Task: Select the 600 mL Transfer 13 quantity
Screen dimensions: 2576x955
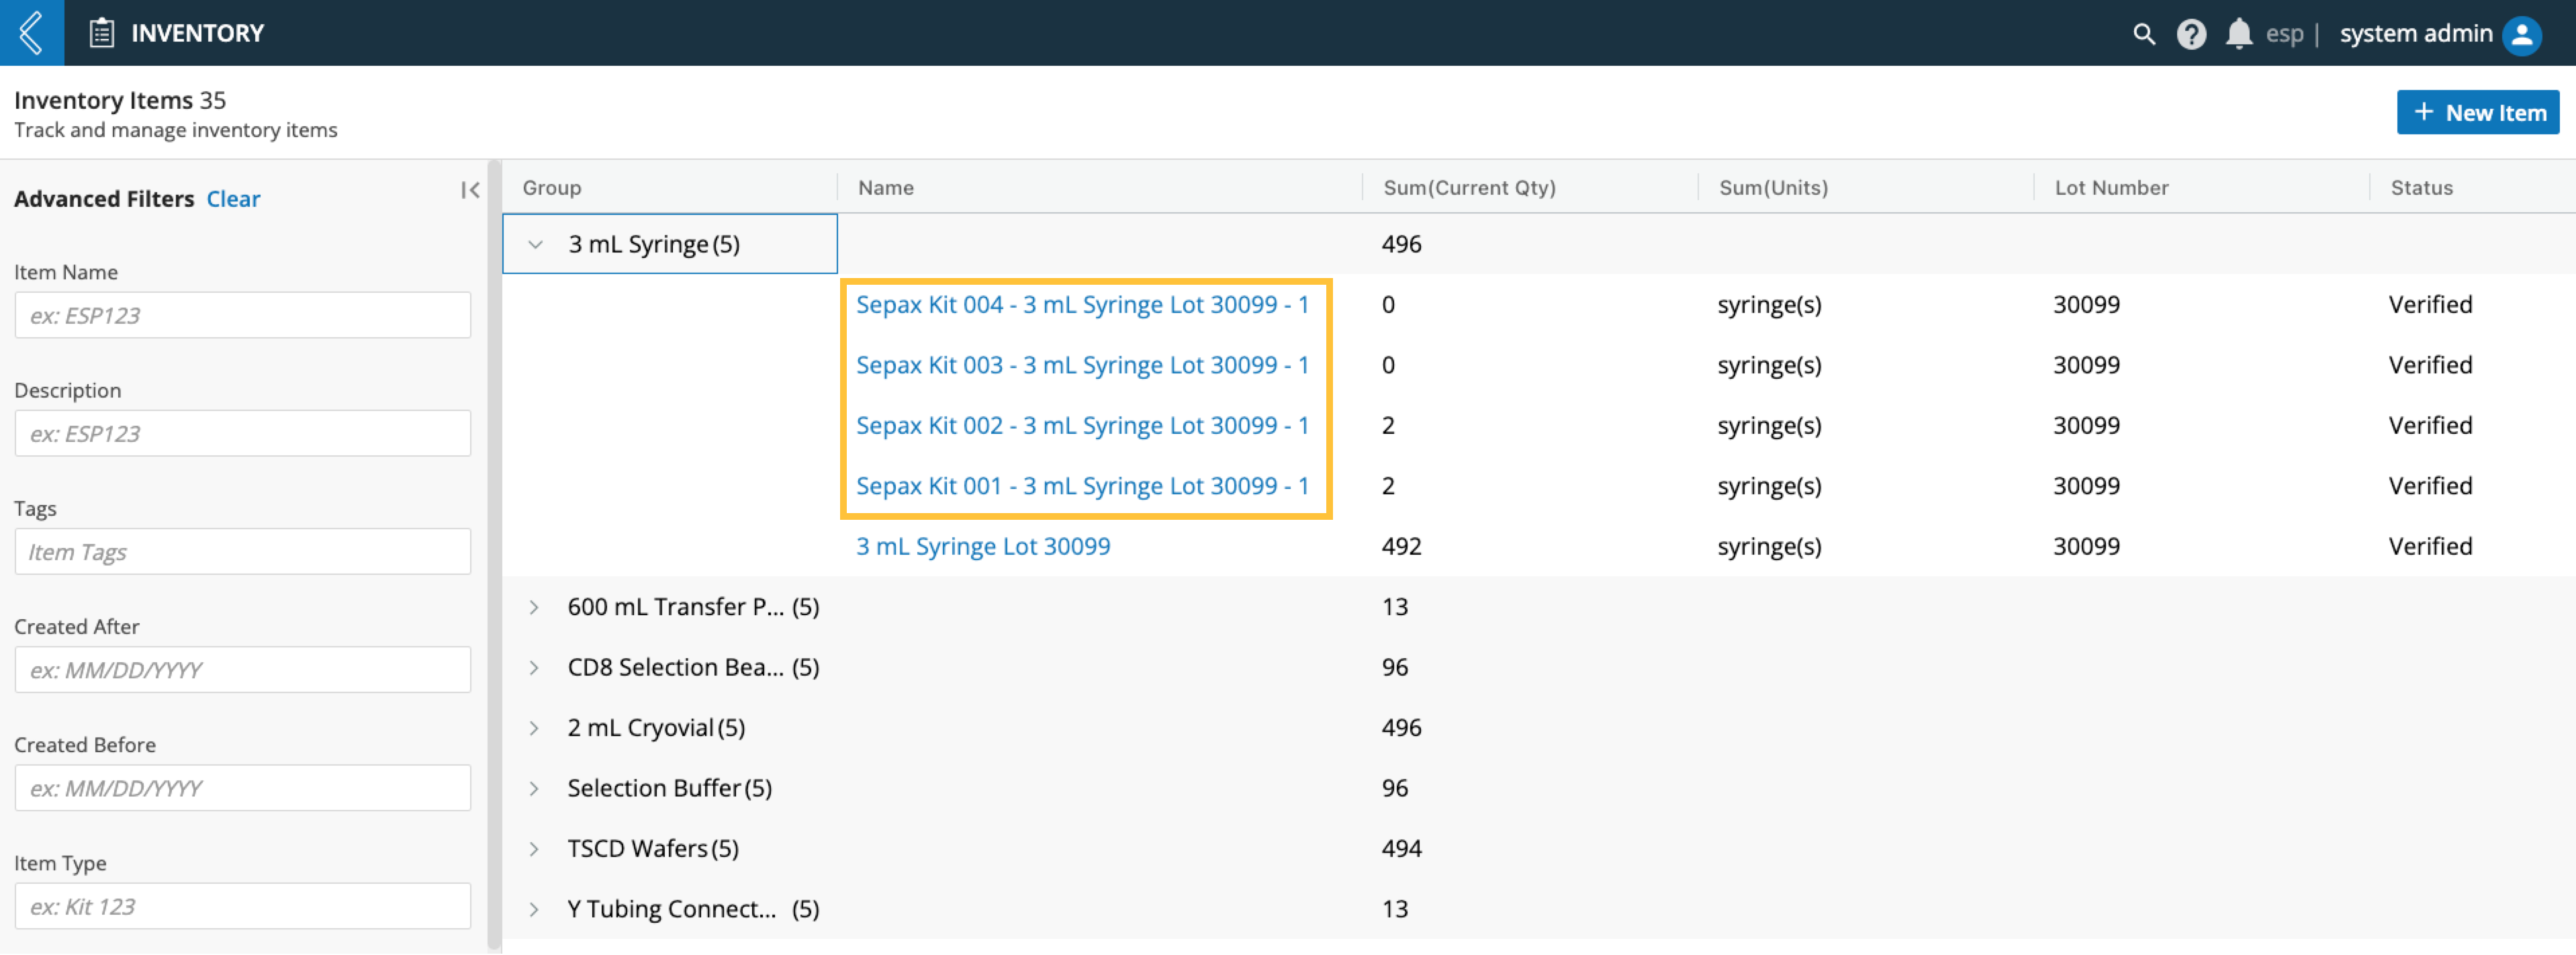Action: point(1394,607)
